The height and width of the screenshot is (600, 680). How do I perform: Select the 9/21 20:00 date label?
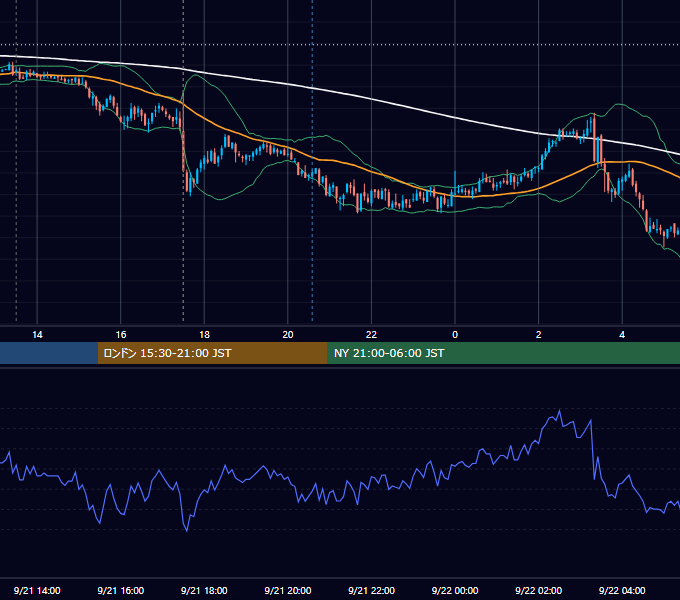[288, 590]
